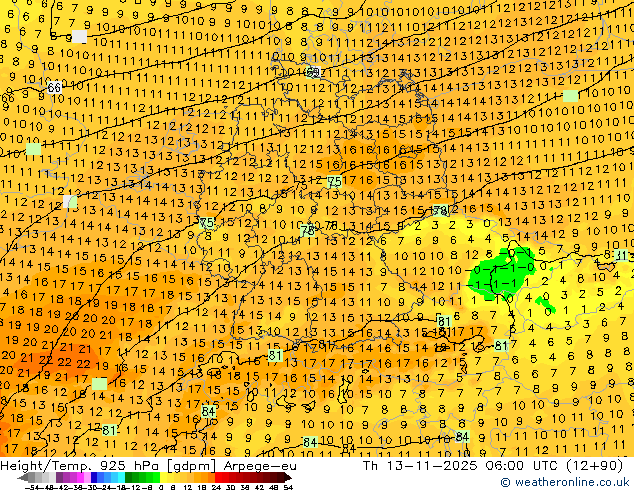
Task: Pick the cyan legend swatch
Action: click(121, 478)
